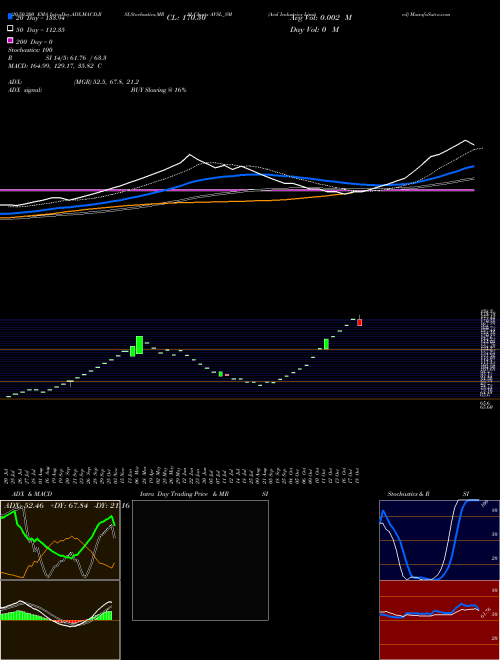Click the peak of the white 50 Day line

465,140
